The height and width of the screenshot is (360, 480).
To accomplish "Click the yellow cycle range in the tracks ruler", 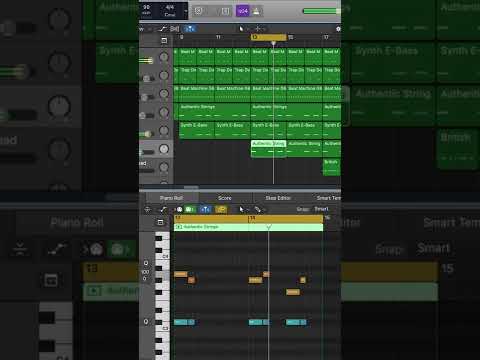I will pos(269,37).
